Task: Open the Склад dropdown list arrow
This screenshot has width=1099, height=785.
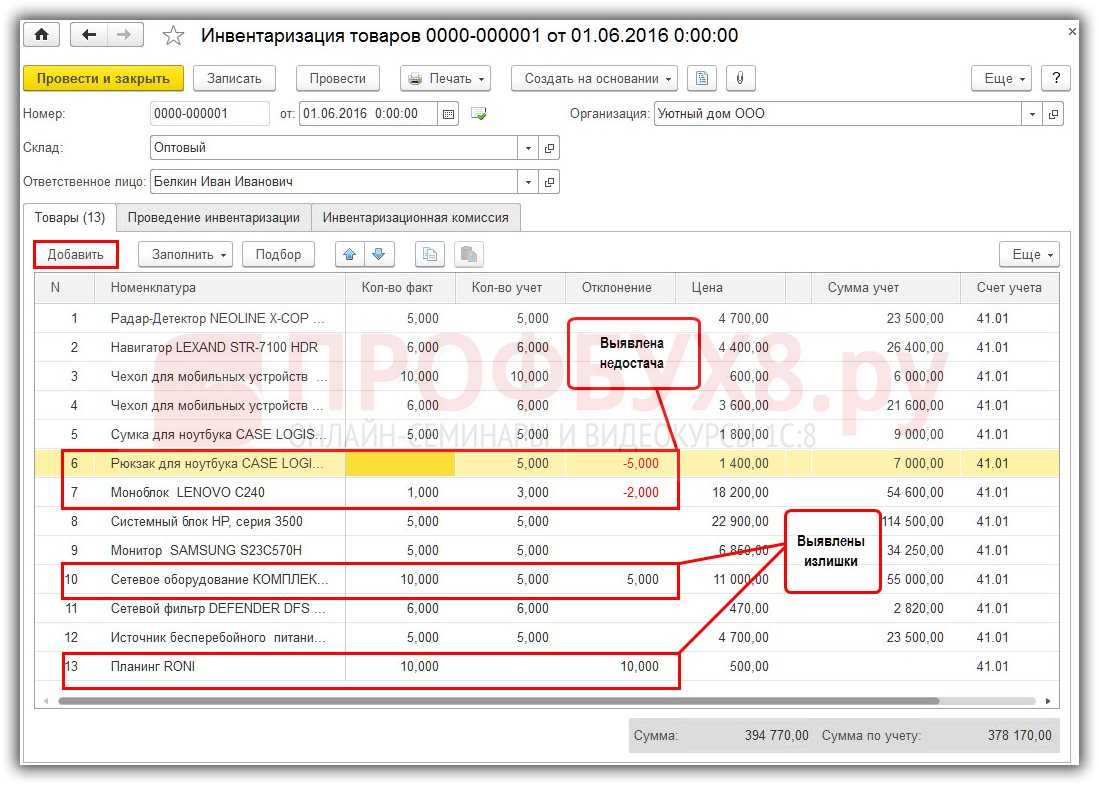Action: pyautogui.click(x=528, y=148)
